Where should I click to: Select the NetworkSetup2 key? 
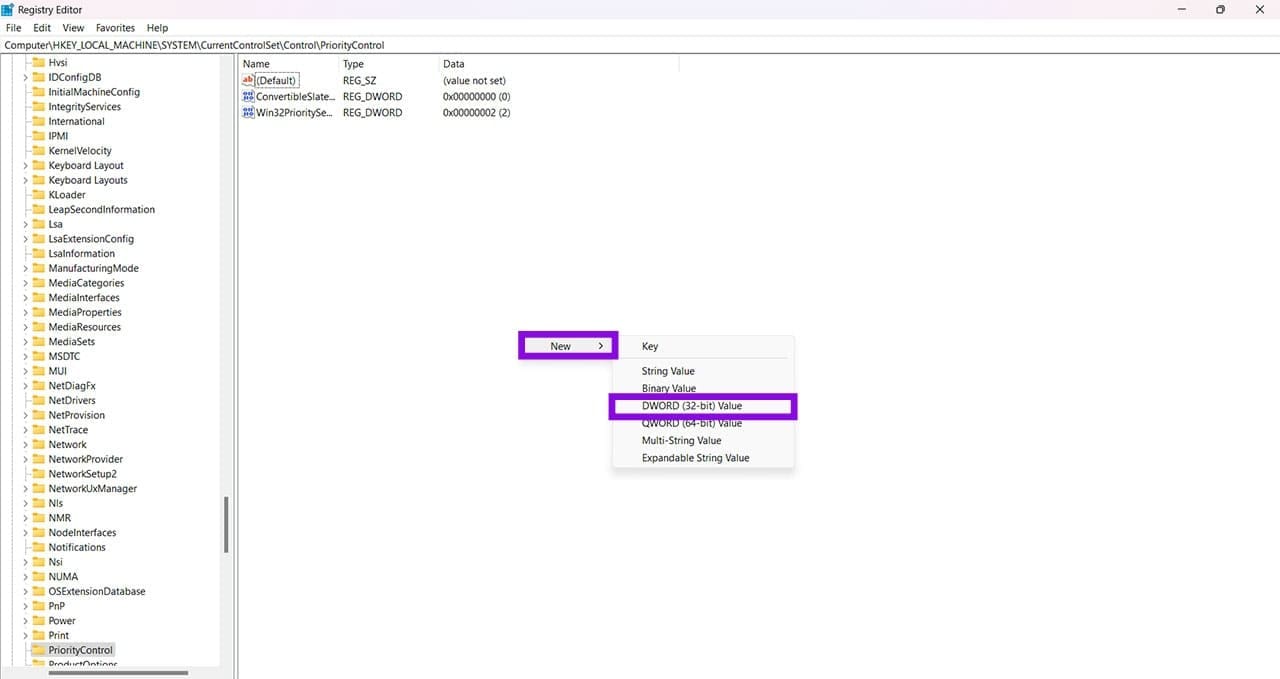pyautogui.click(x=82, y=474)
